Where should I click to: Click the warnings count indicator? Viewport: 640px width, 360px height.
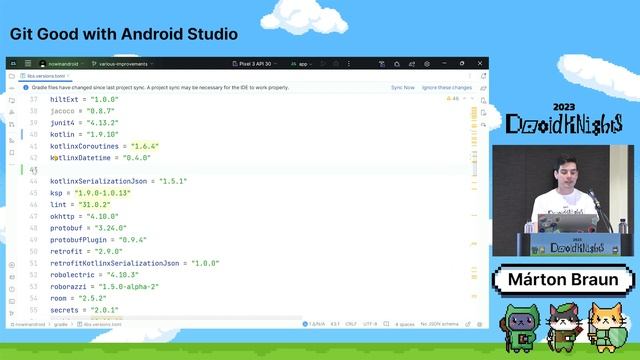pos(453,99)
